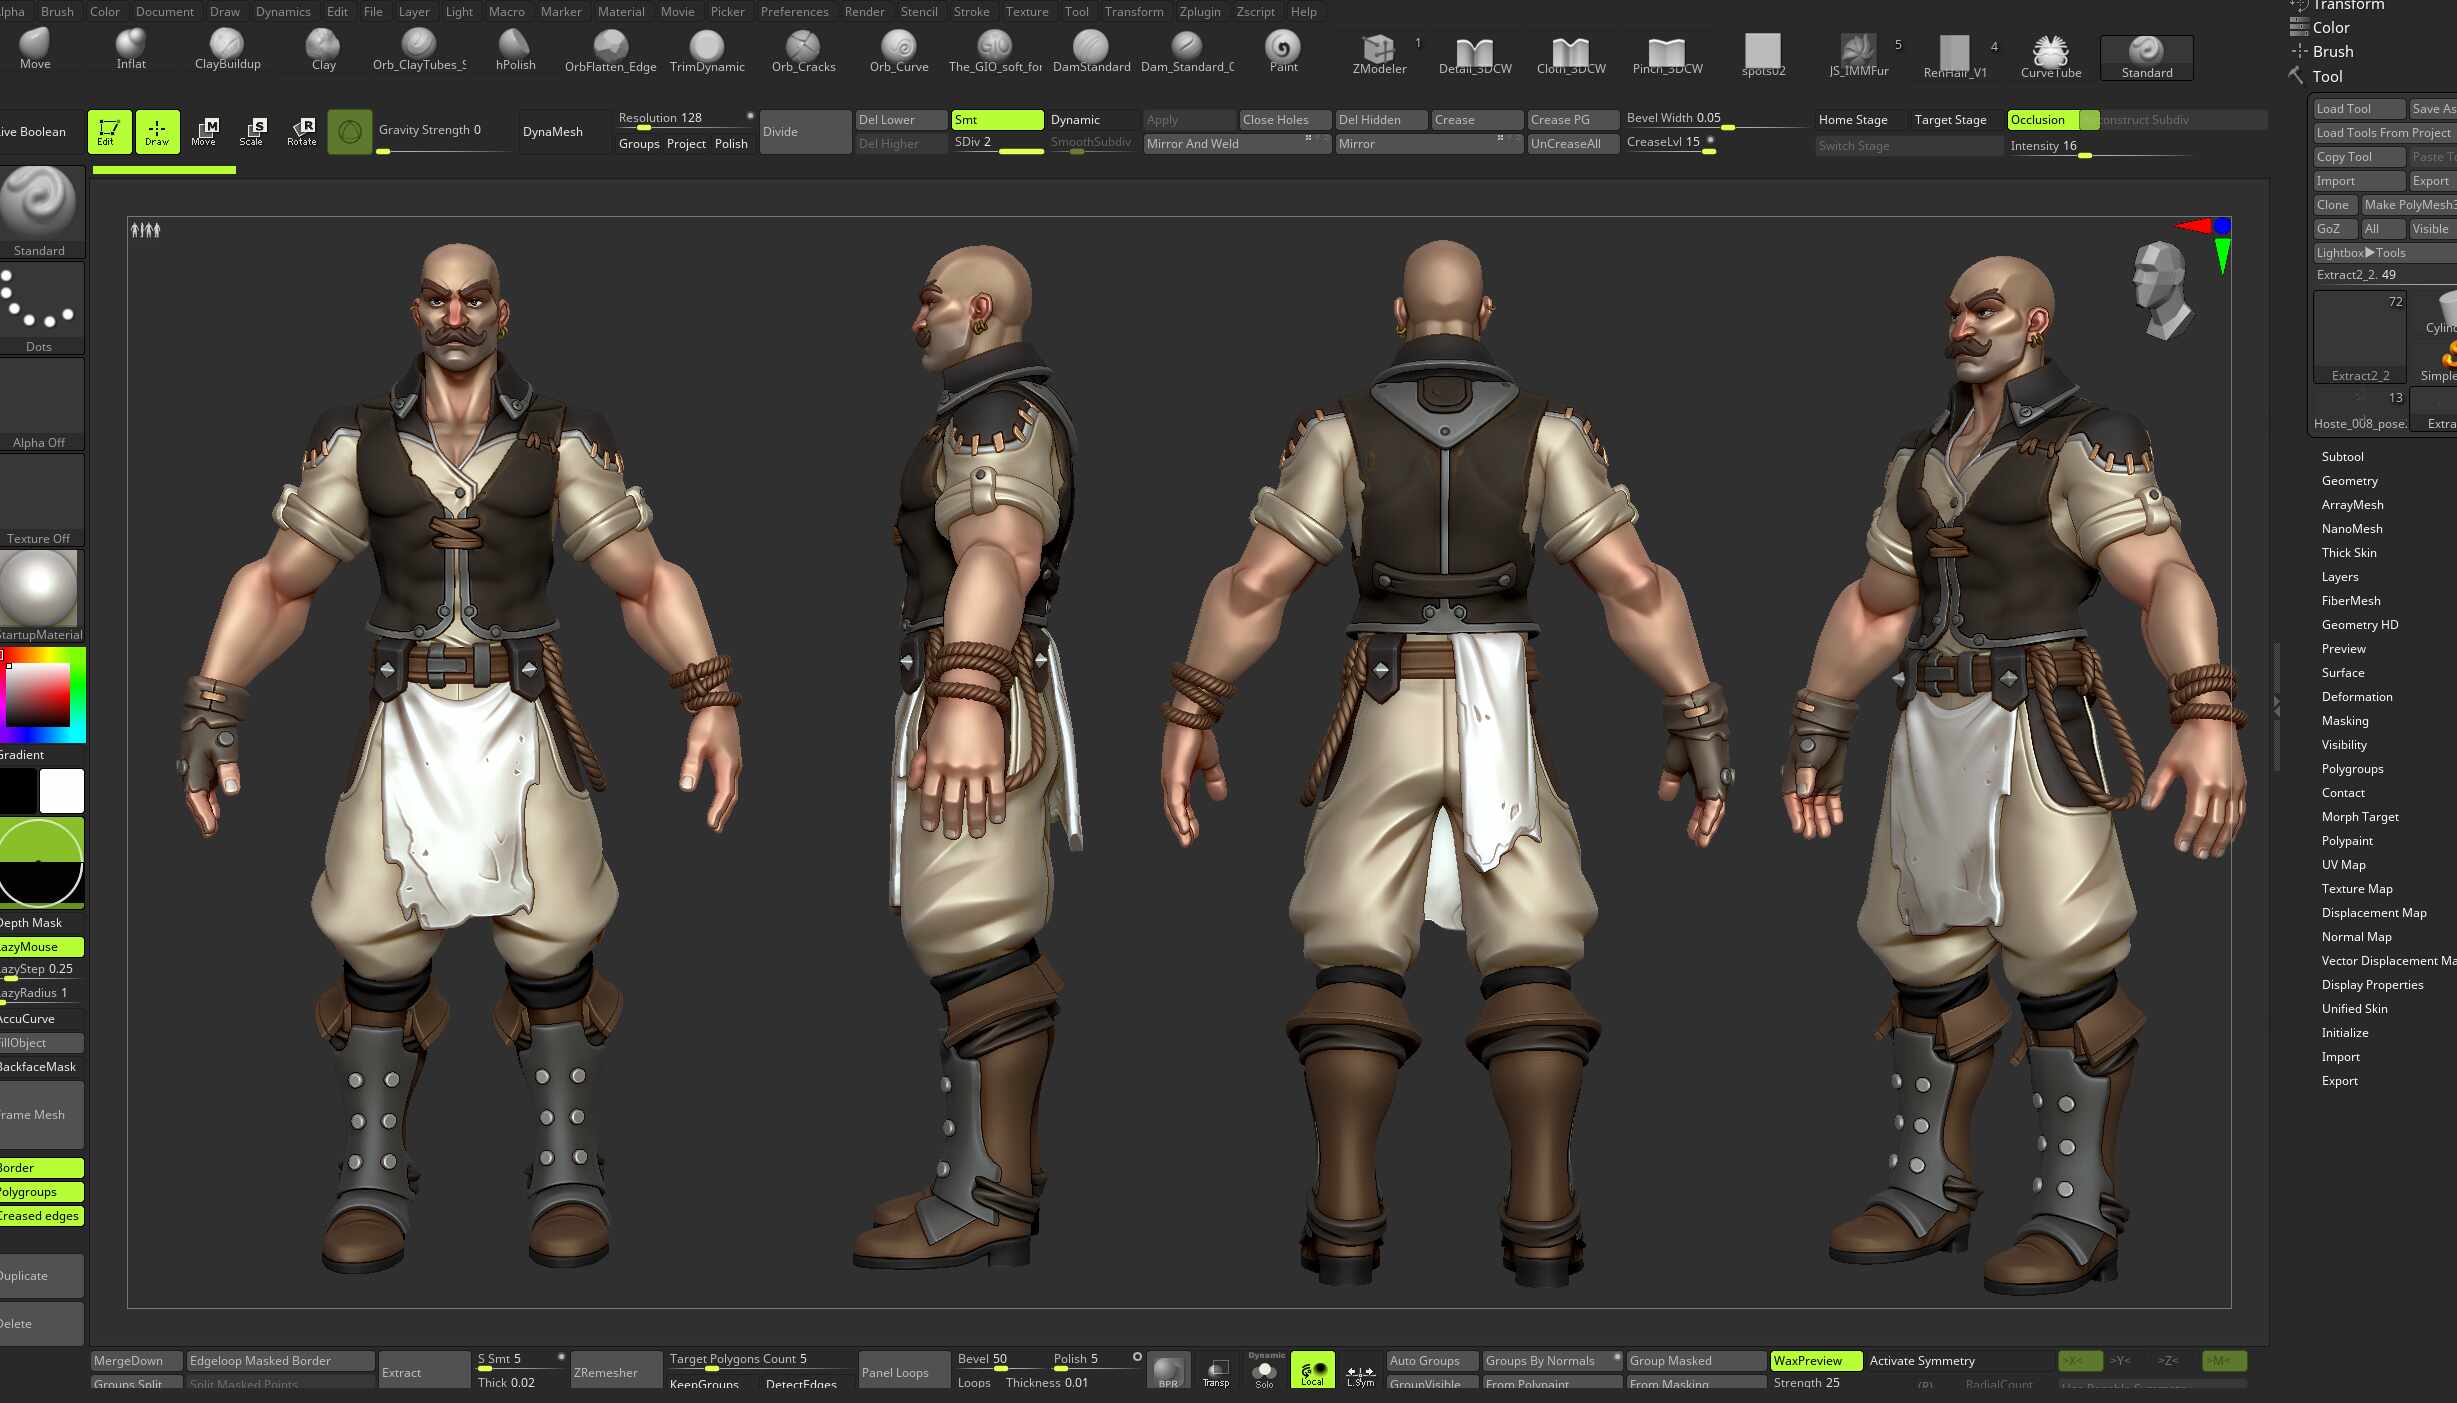This screenshot has width=2457, height=1403.
Task: Click the Solo mode icon
Action: pos(1265,1371)
